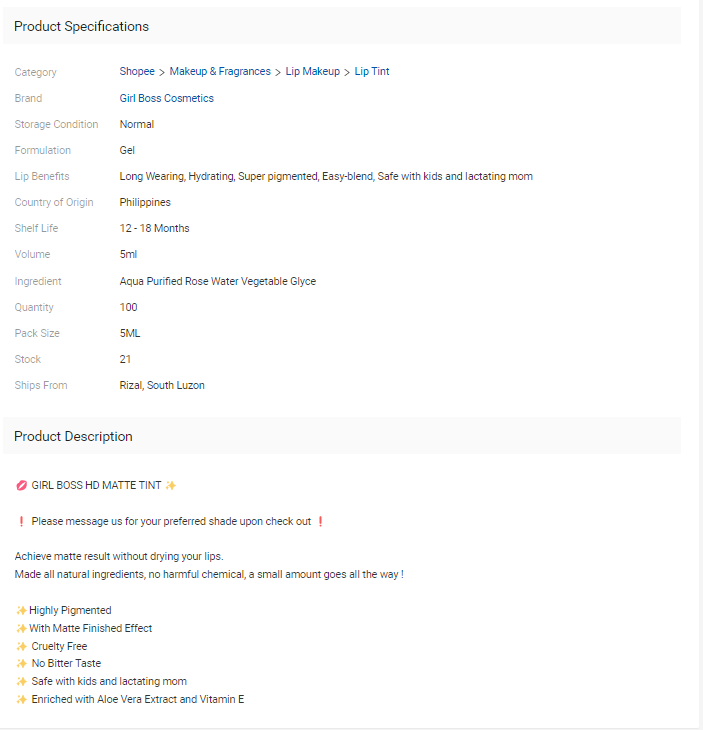Click sparkles emoji after GIRL BOSS HD MATTE TINT
The height and width of the screenshot is (730, 703).
(x=171, y=486)
